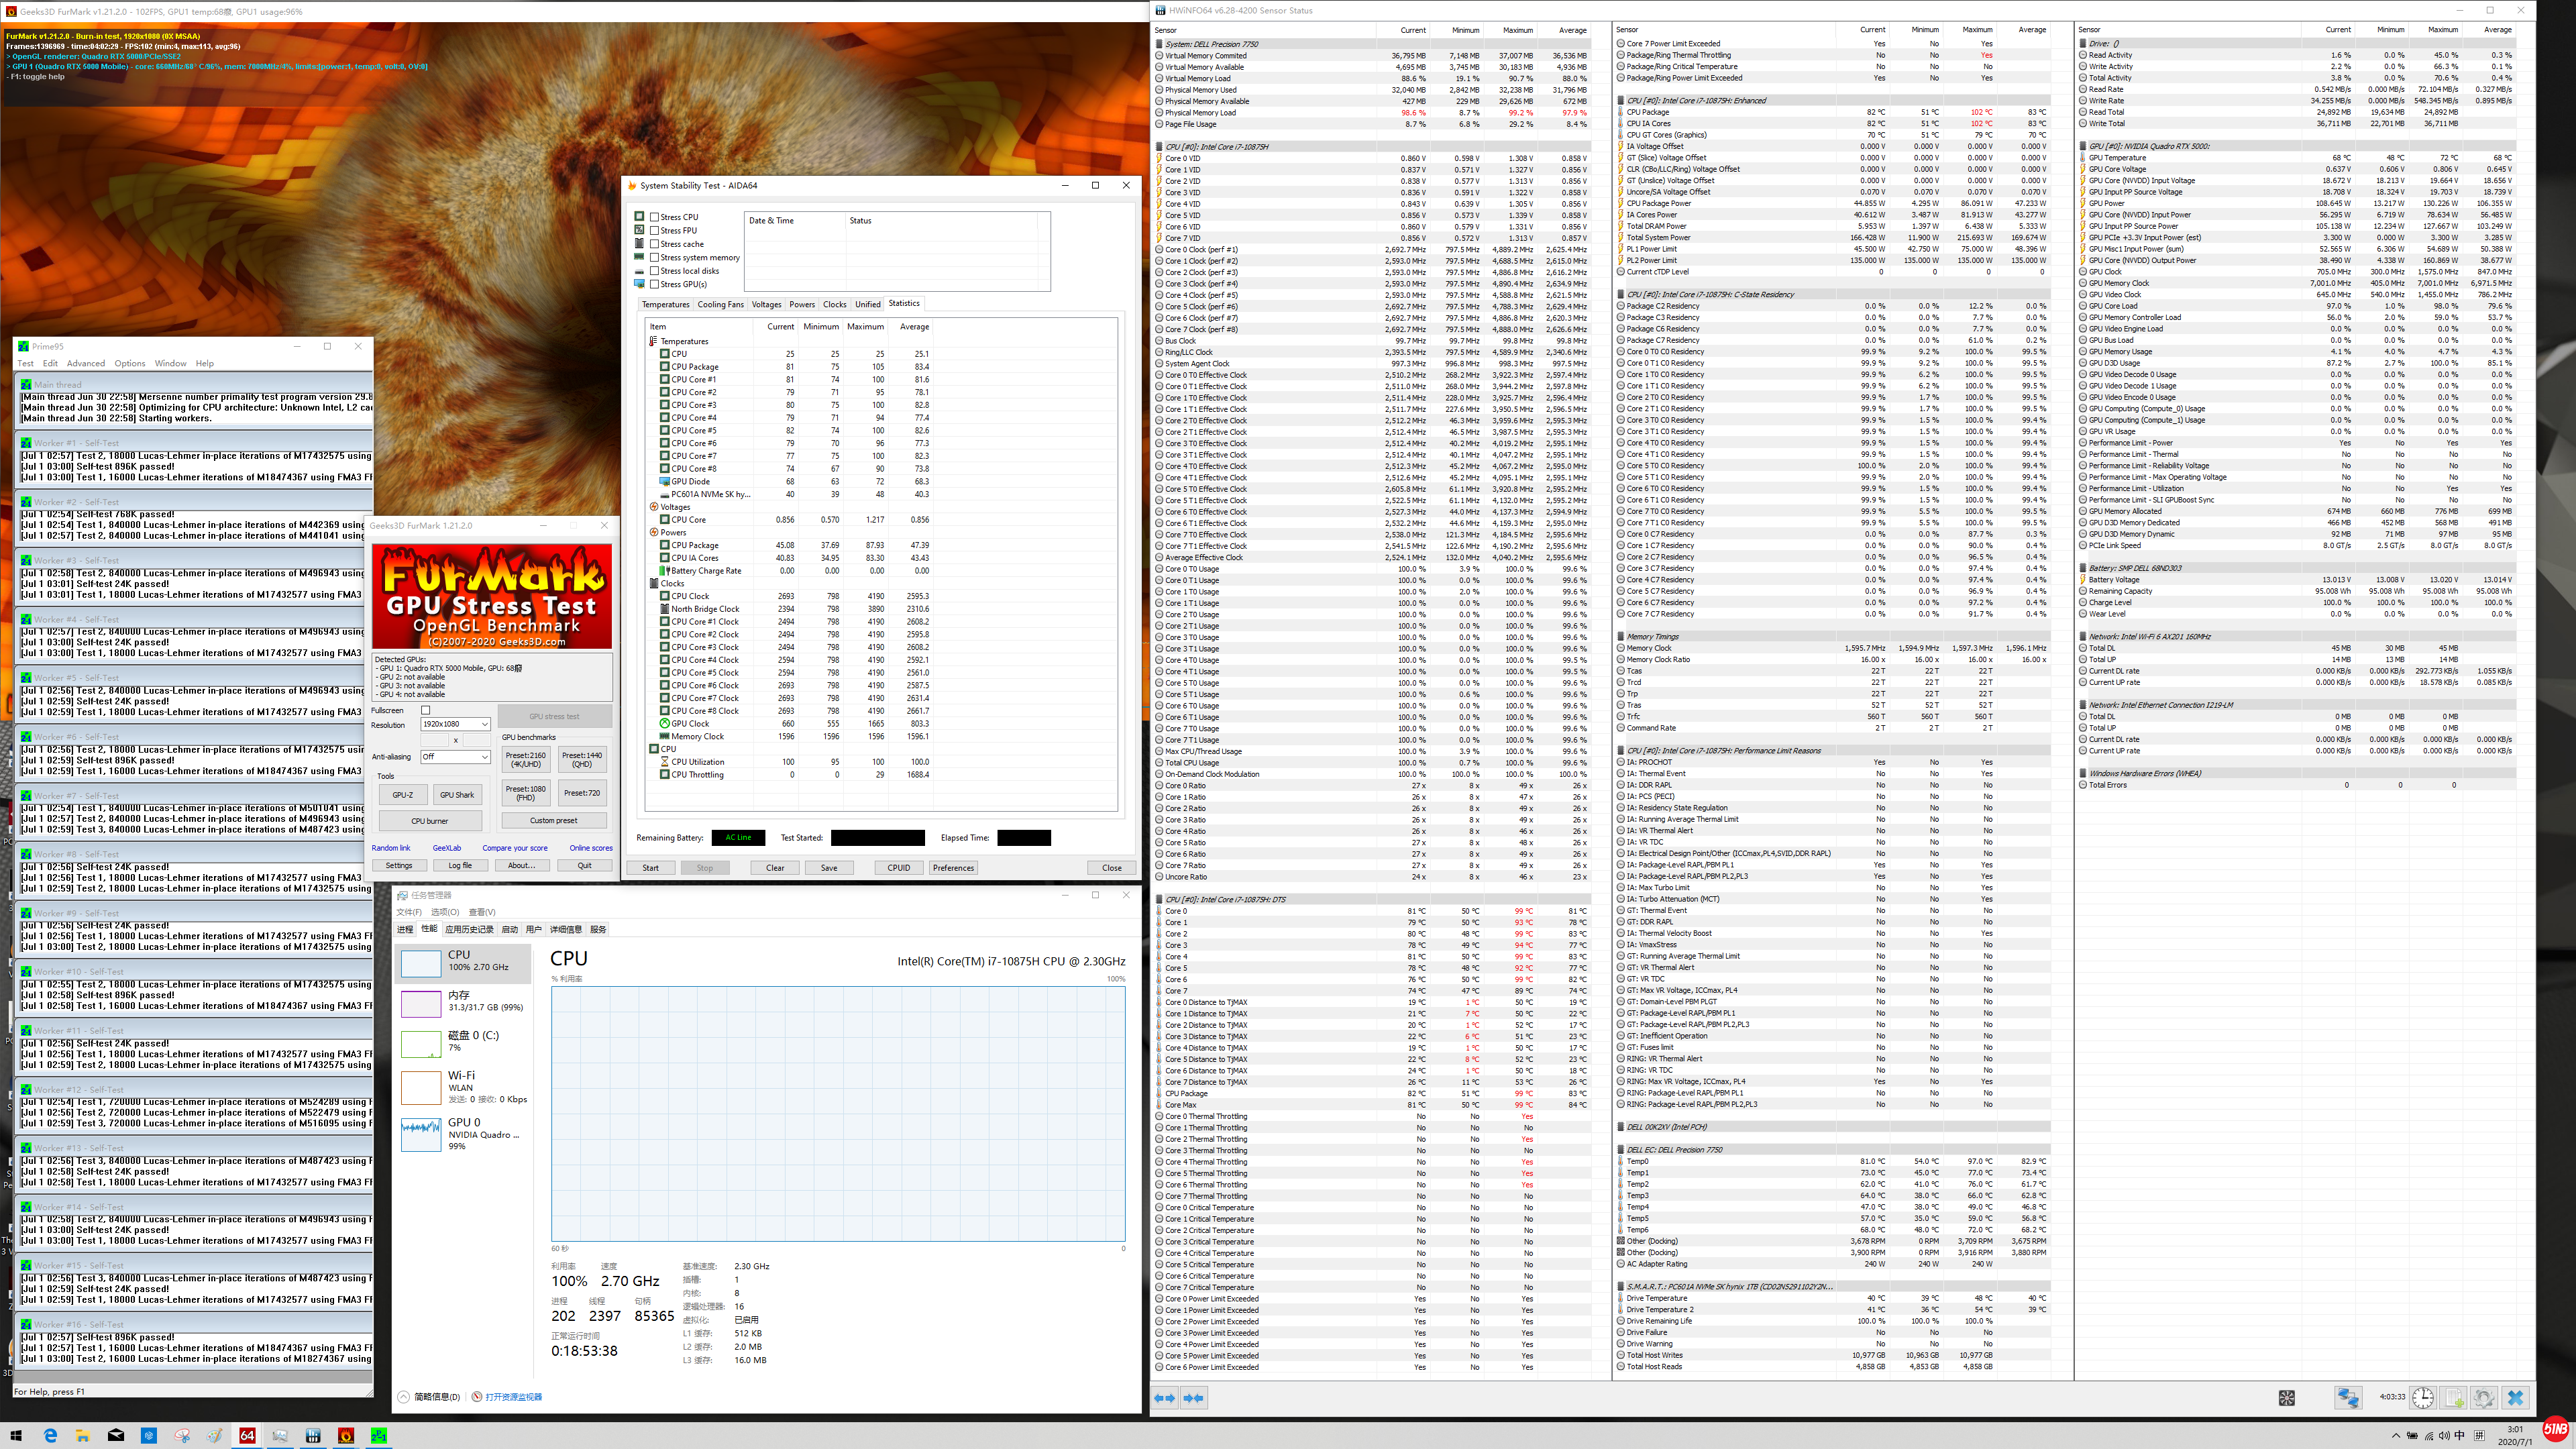
Task: Collapse Clocks group in AIDA64 statistics
Action: [x=654, y=583]
